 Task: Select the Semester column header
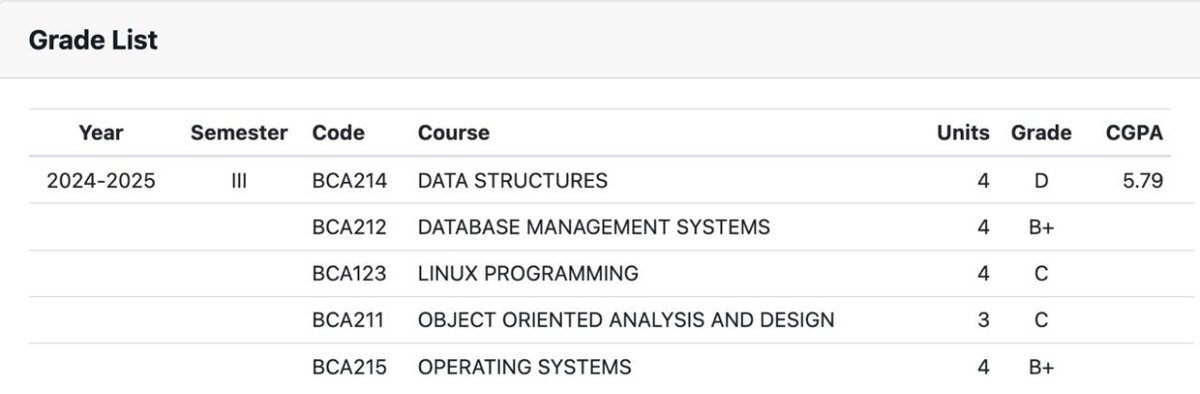click(x=239, y=132)
